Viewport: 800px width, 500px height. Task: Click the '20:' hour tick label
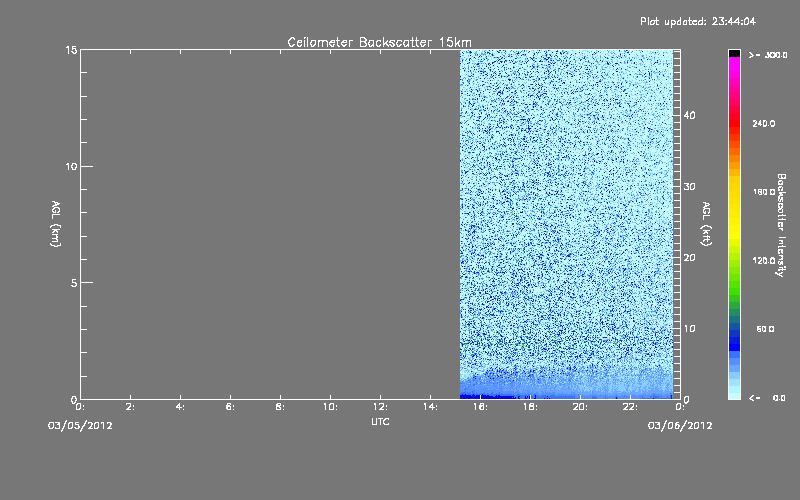pyautogui.click(x=580, y=407)
